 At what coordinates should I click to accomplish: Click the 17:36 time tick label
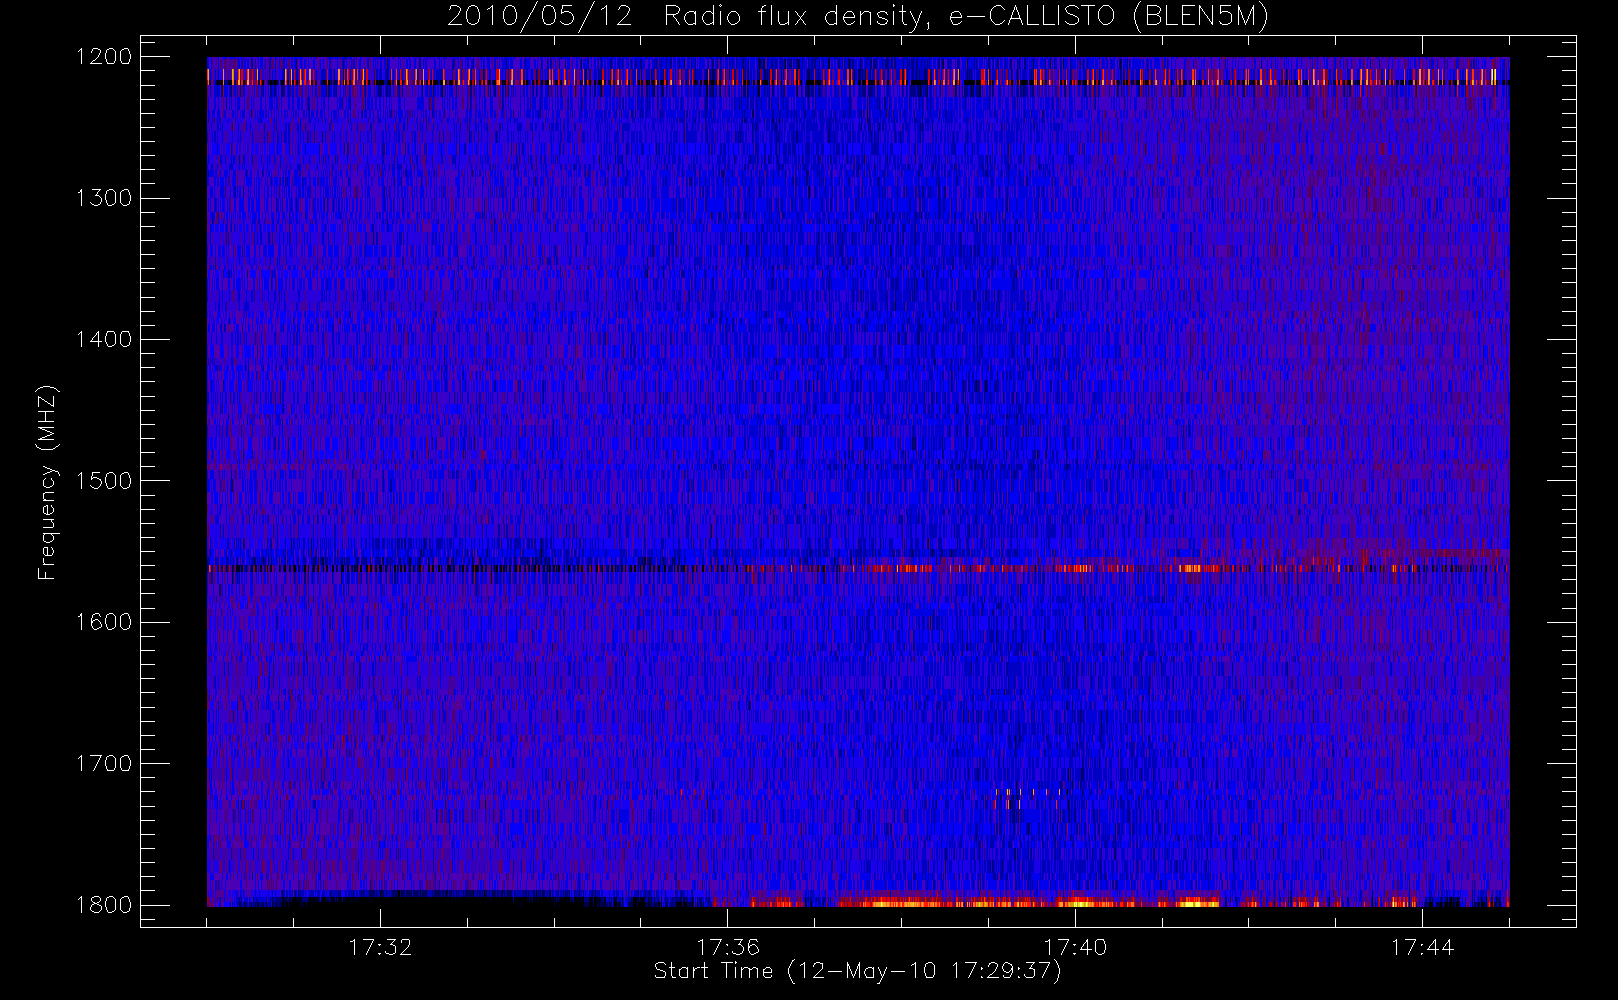(728, 947)
